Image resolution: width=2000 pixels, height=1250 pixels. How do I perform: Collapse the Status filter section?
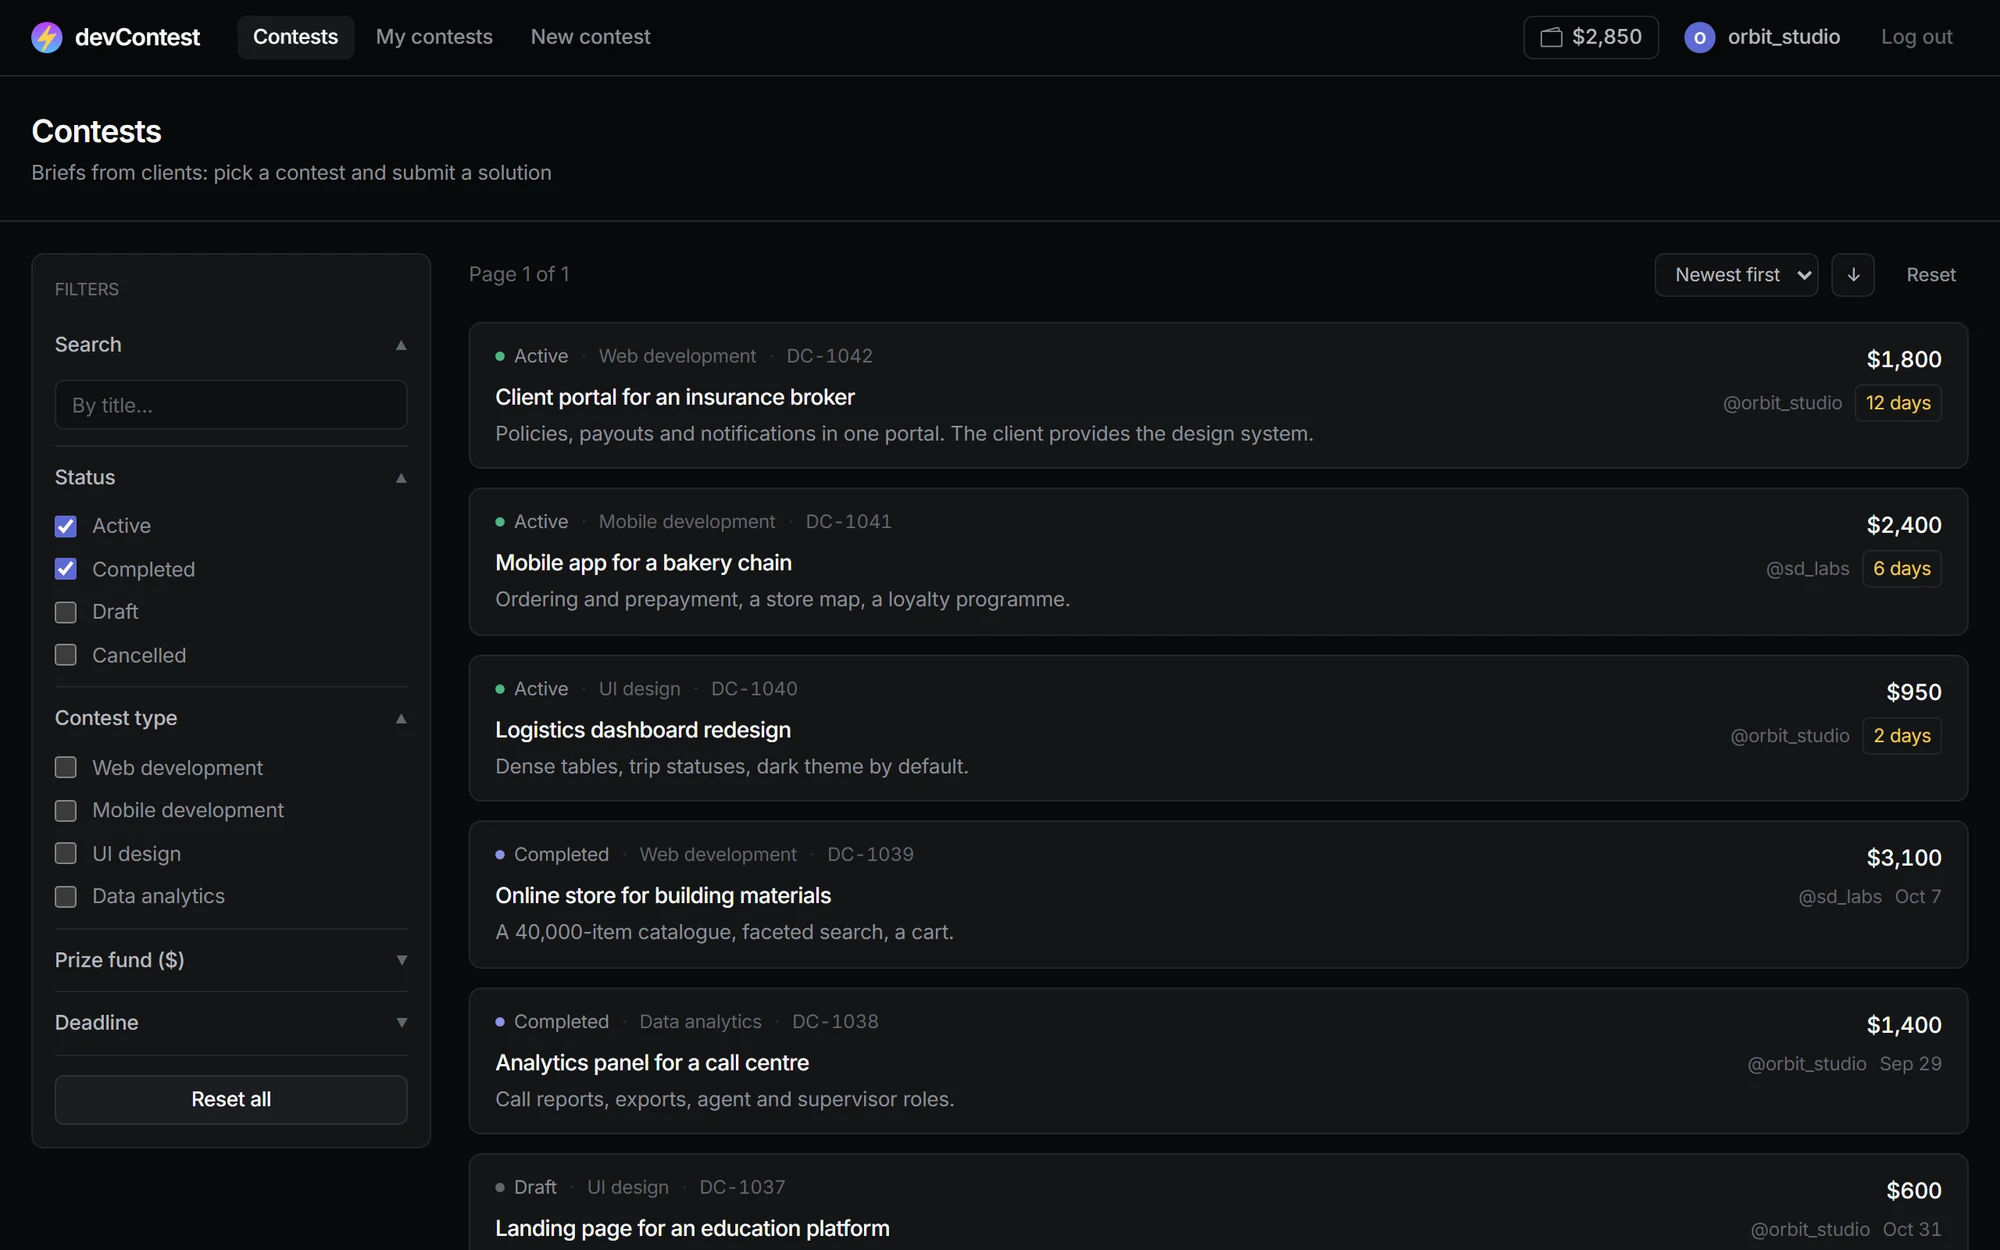pos(231,477)
